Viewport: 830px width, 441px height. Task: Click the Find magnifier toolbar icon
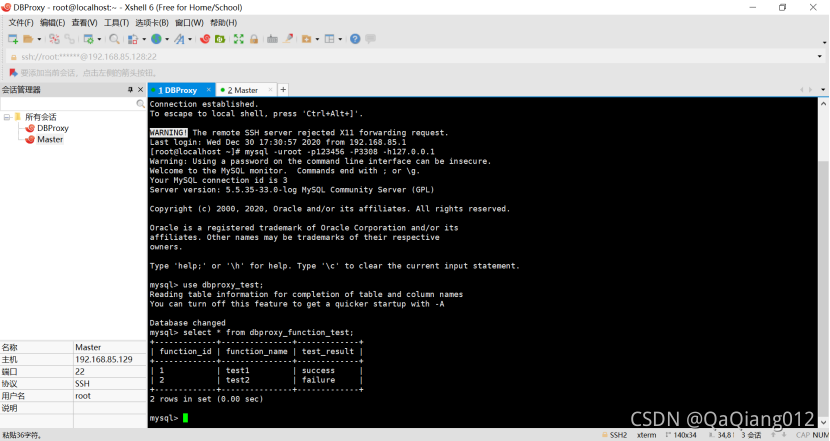114,39
